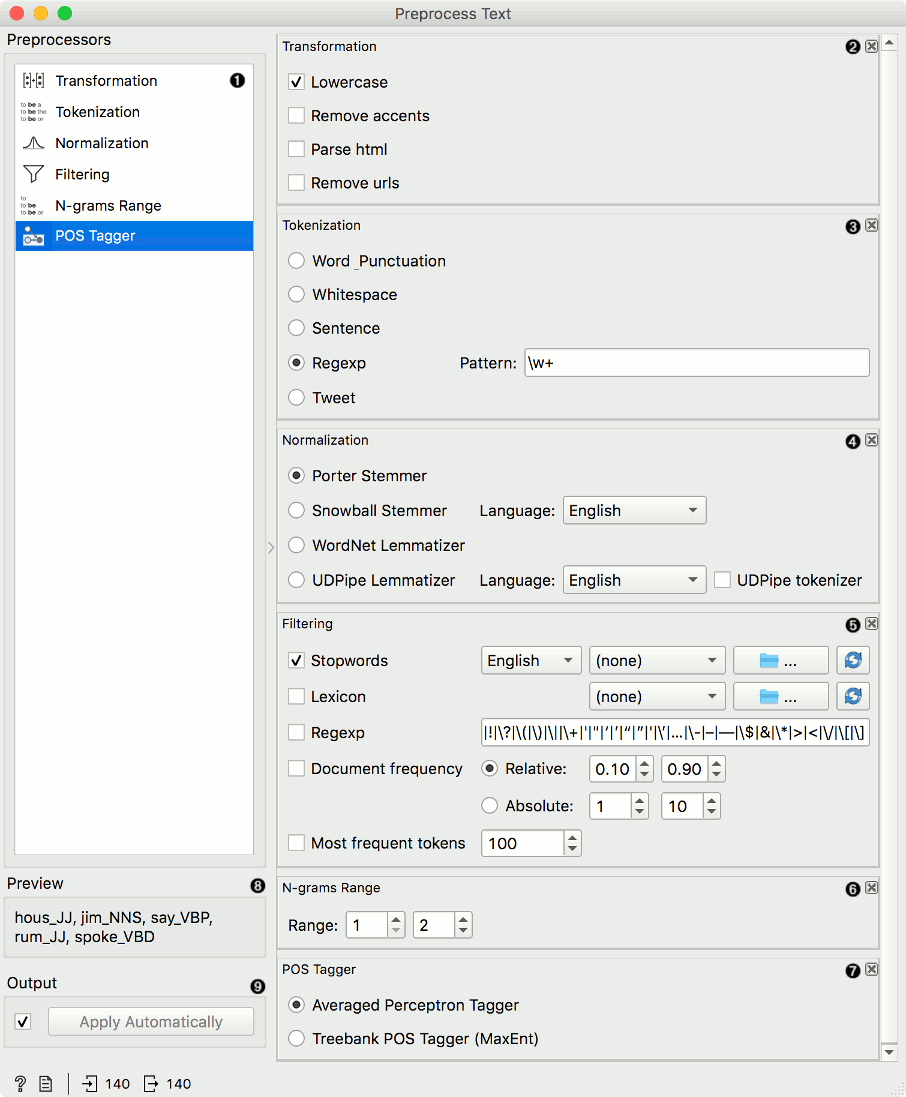Image resolution: width=906 pixels, height=1097 pixels.
Task: Expand the Lexicon (none) file dropdown
Action: [x=656, y=697]
